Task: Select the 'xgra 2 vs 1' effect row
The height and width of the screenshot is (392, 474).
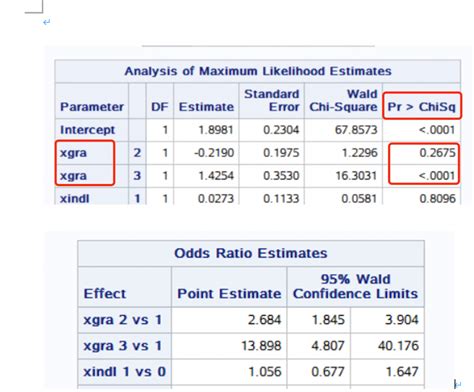Action: point(123,320)
